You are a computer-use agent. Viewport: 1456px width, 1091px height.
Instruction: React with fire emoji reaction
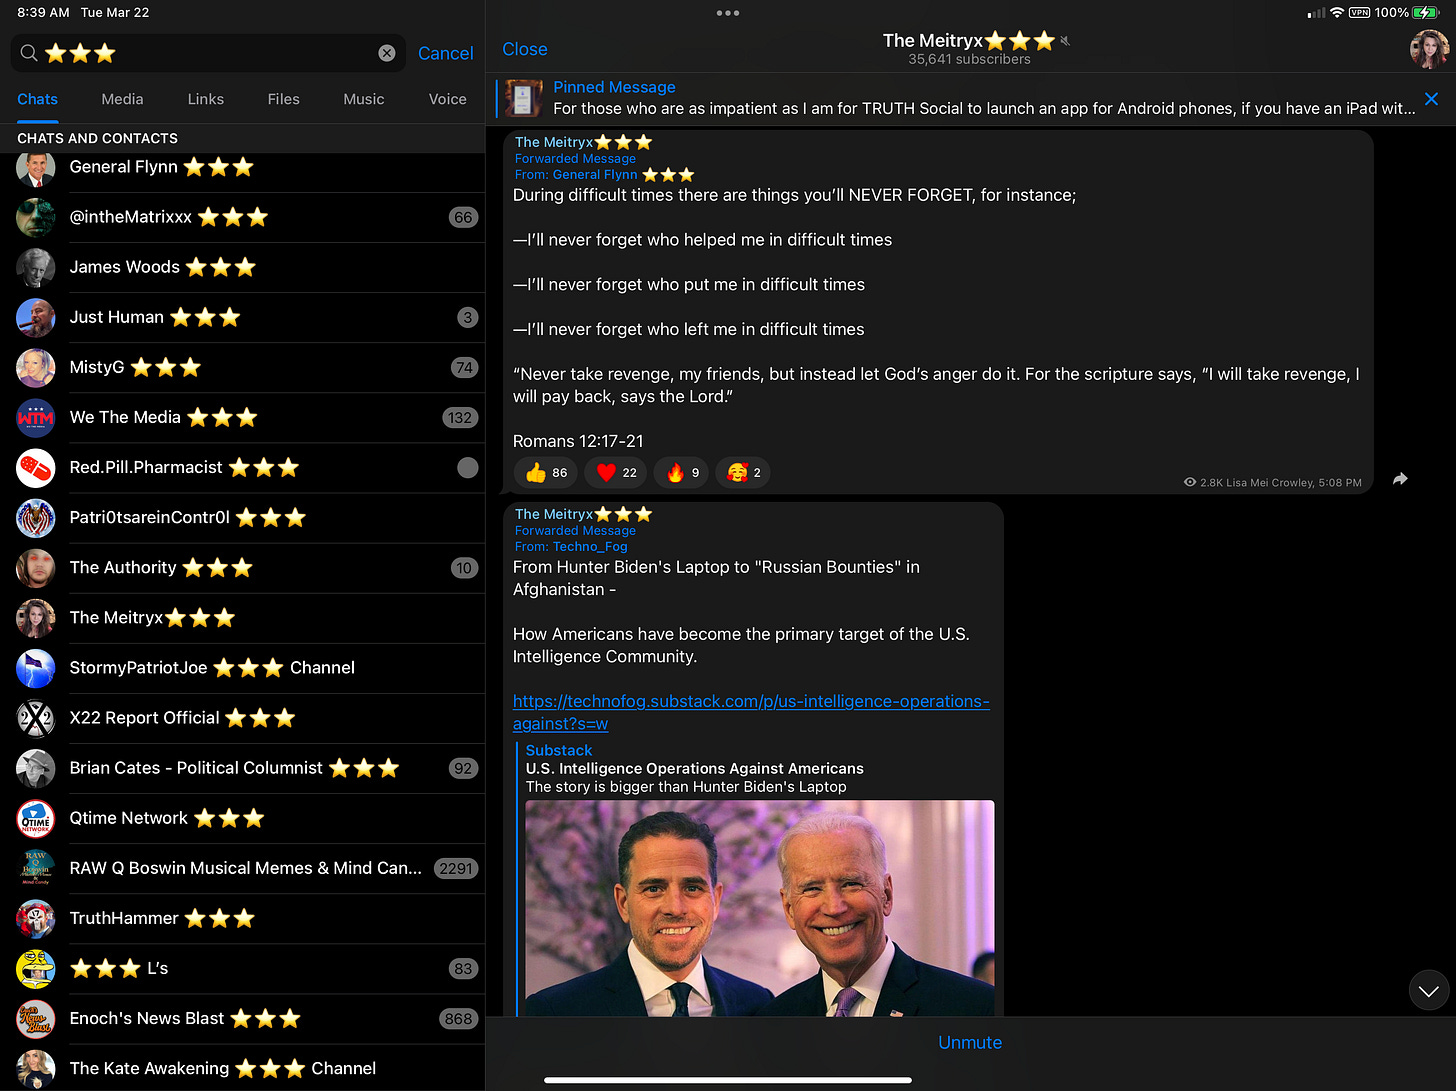(682, 472)
